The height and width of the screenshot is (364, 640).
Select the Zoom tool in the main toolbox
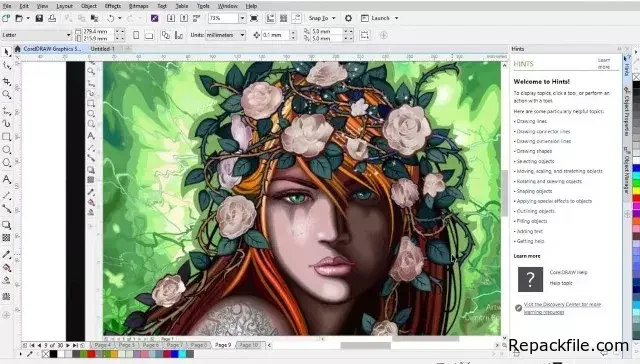(7, 95)
